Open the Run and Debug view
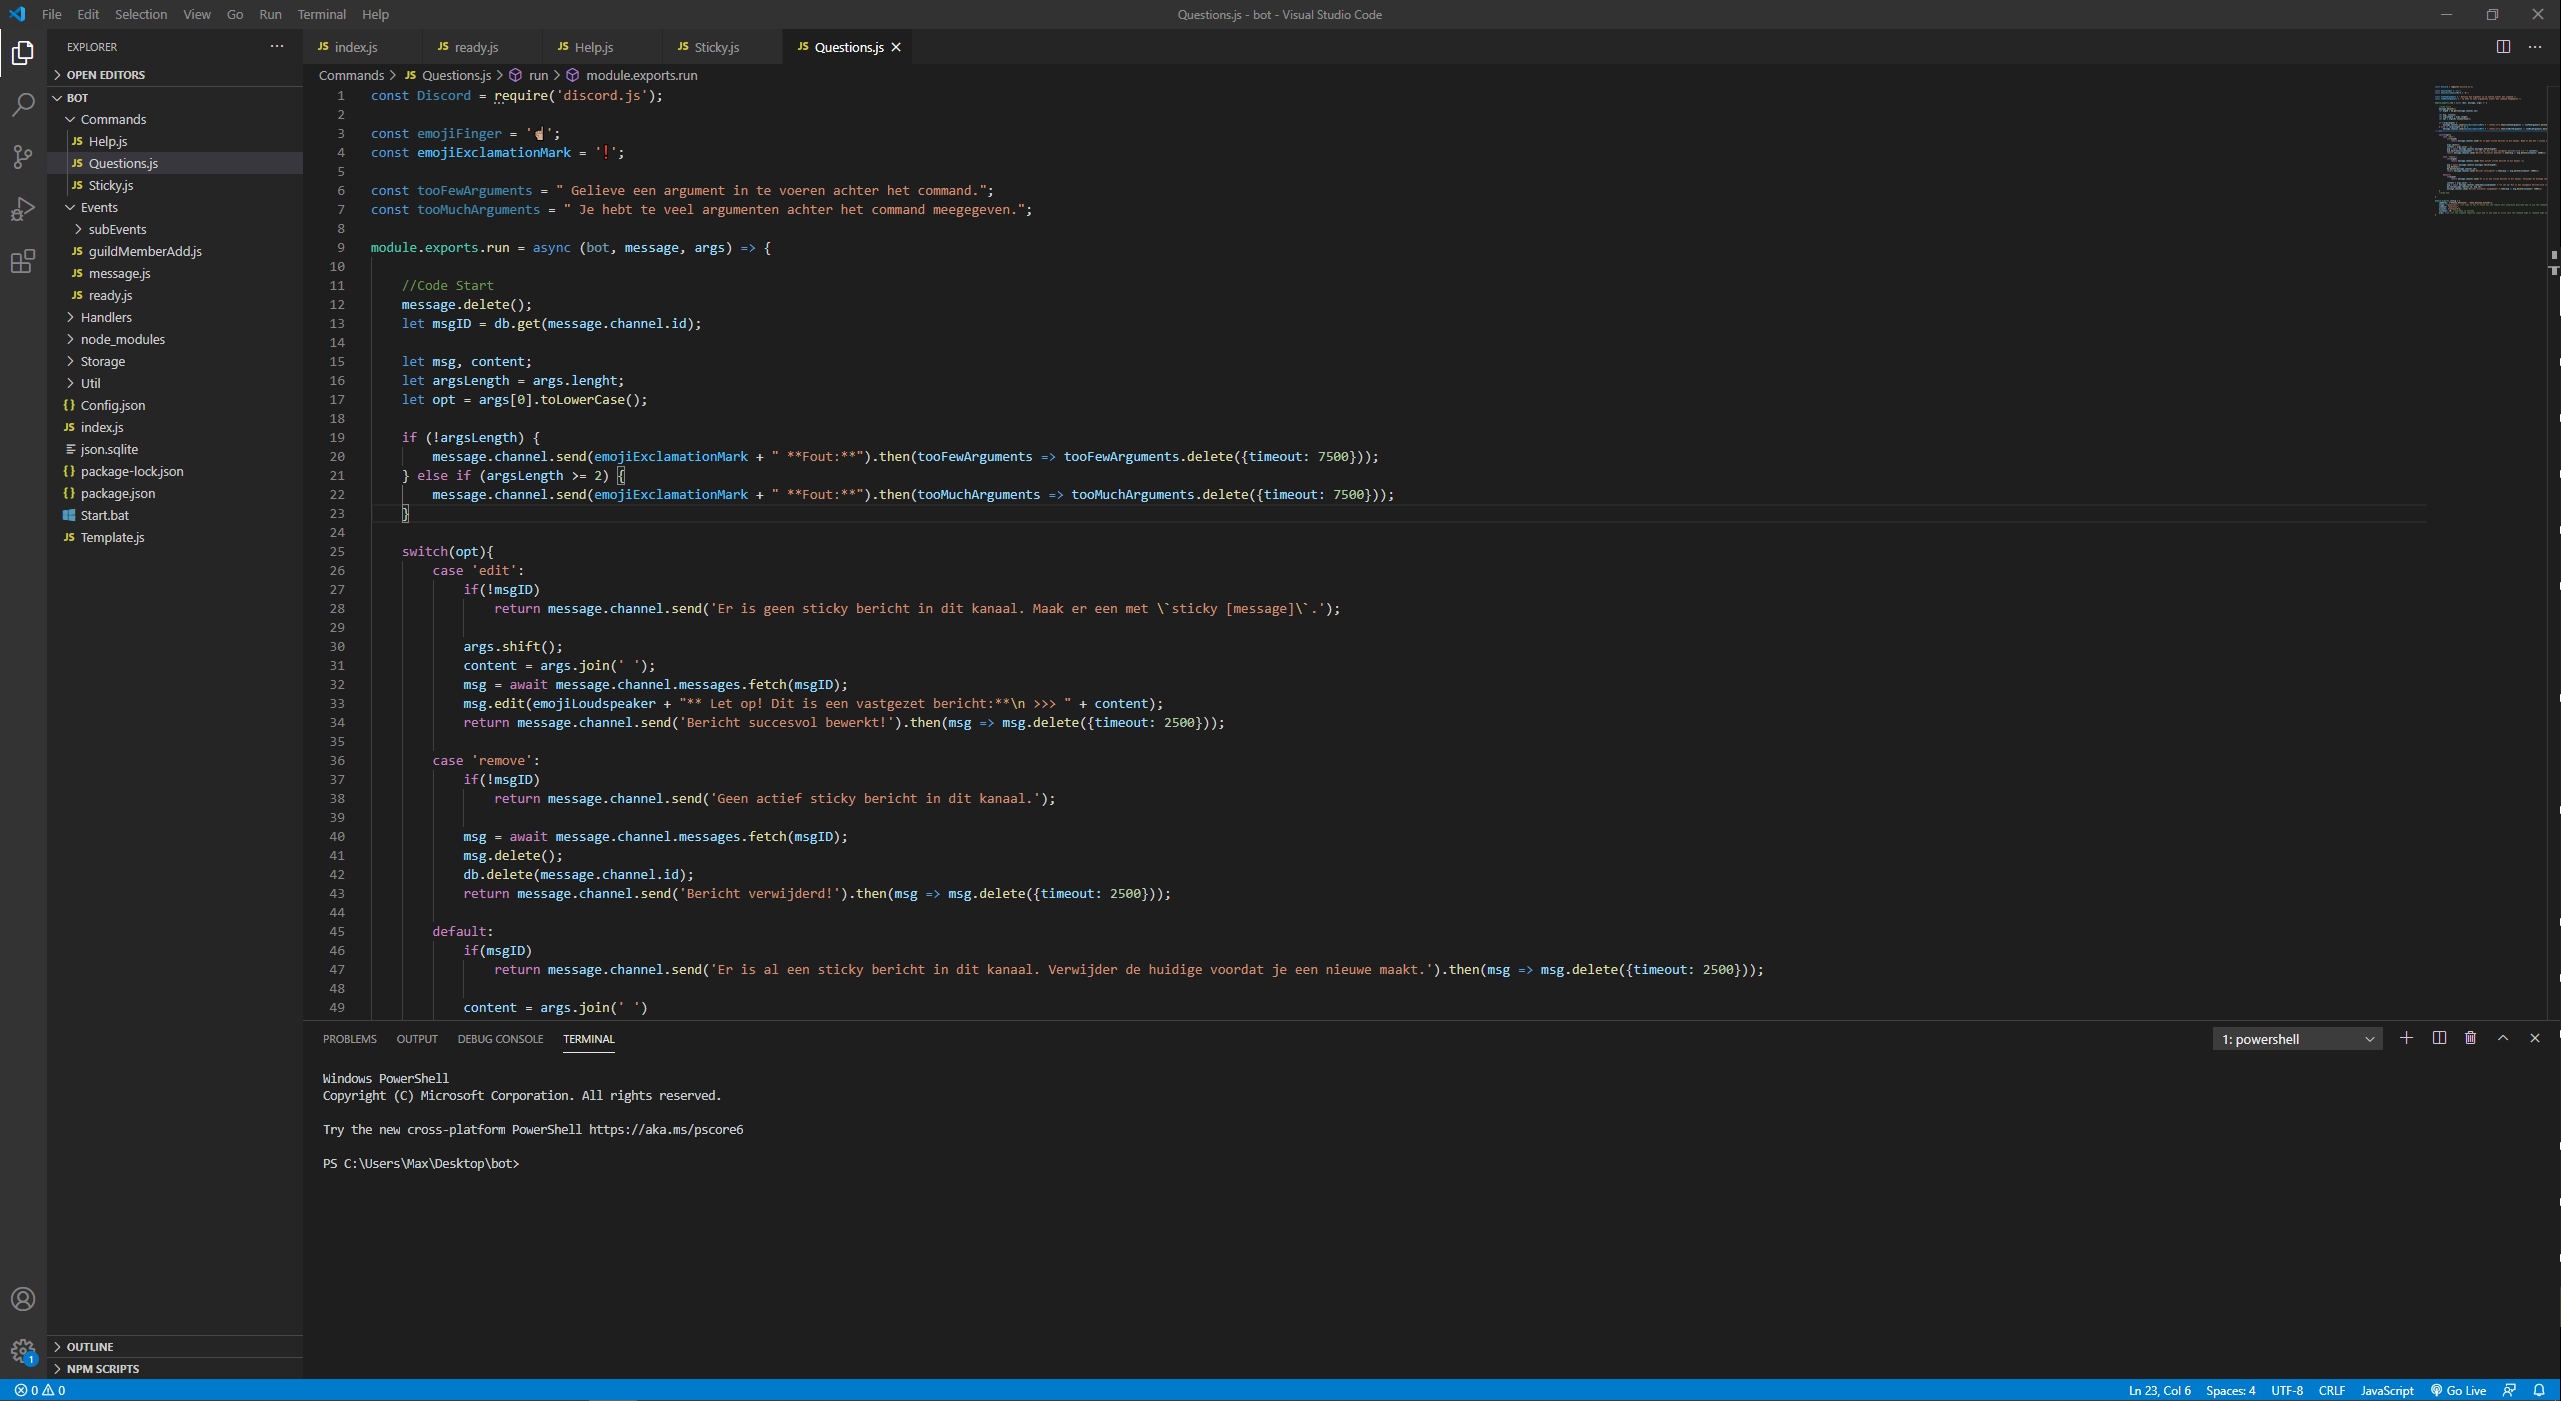2561x1401 pixels. pyautogui.click(x=22, y=209)
